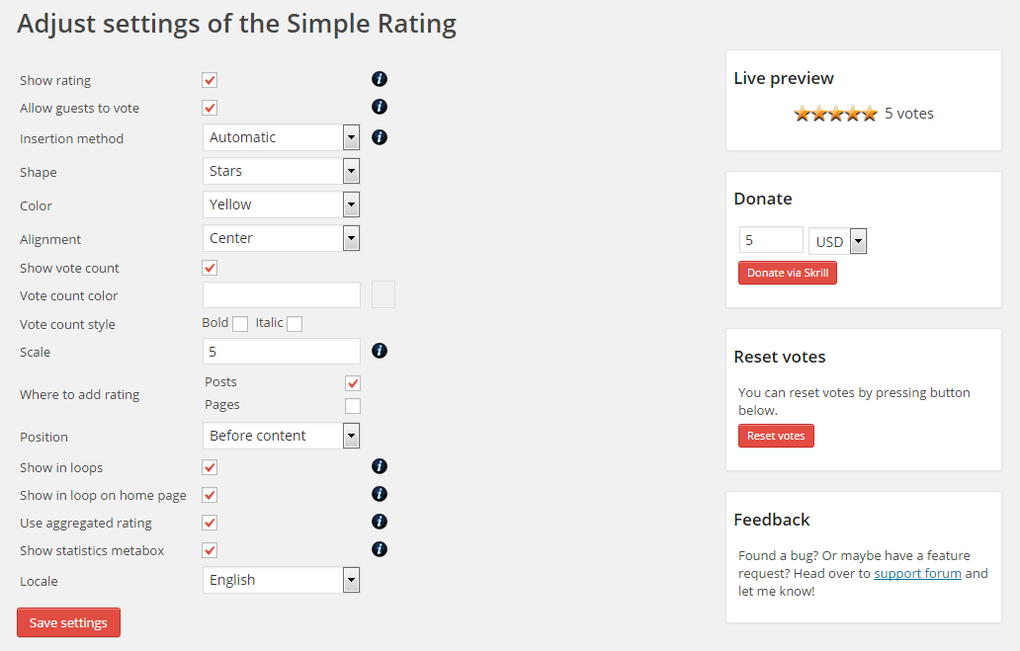Open the Color dropdown showing Yellow
This screenshot has height=651, width=1020.
coord(351,204)
